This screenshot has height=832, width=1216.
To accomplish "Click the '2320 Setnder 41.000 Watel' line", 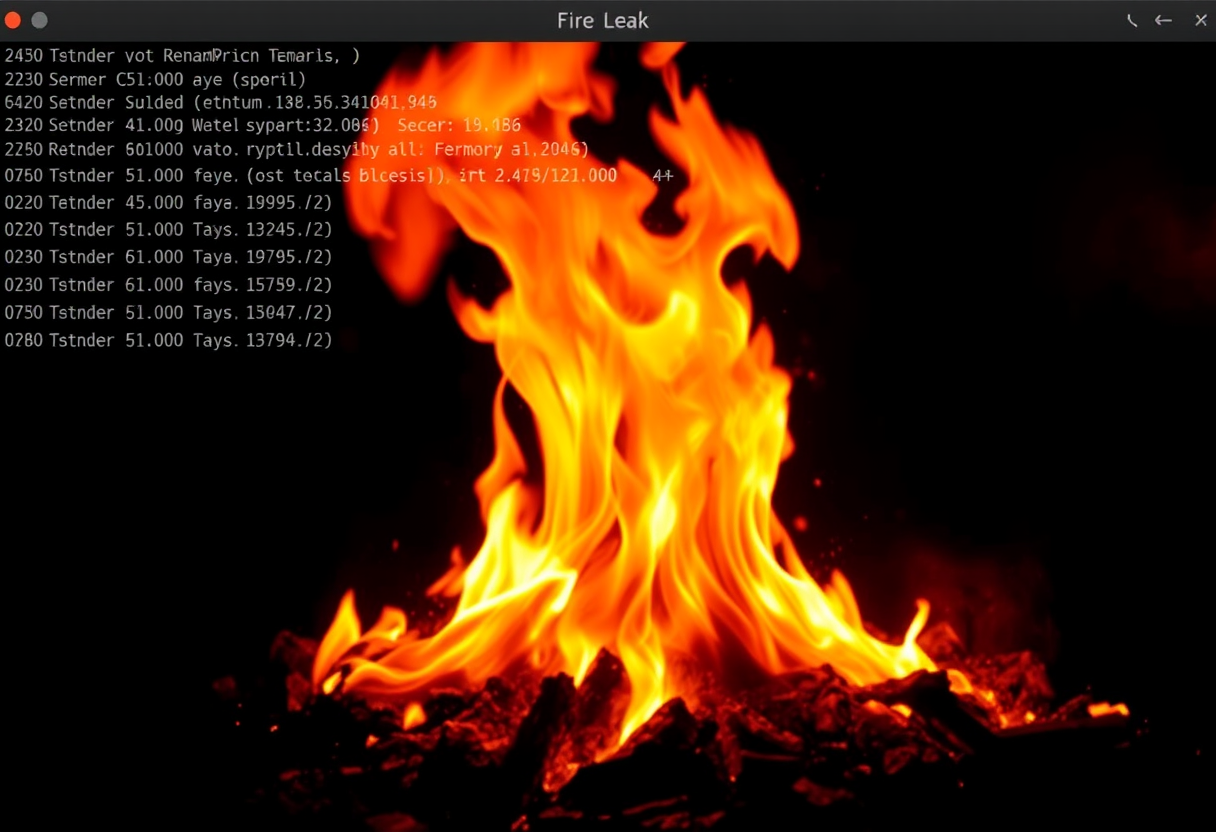I will click(x=262, y=125).
